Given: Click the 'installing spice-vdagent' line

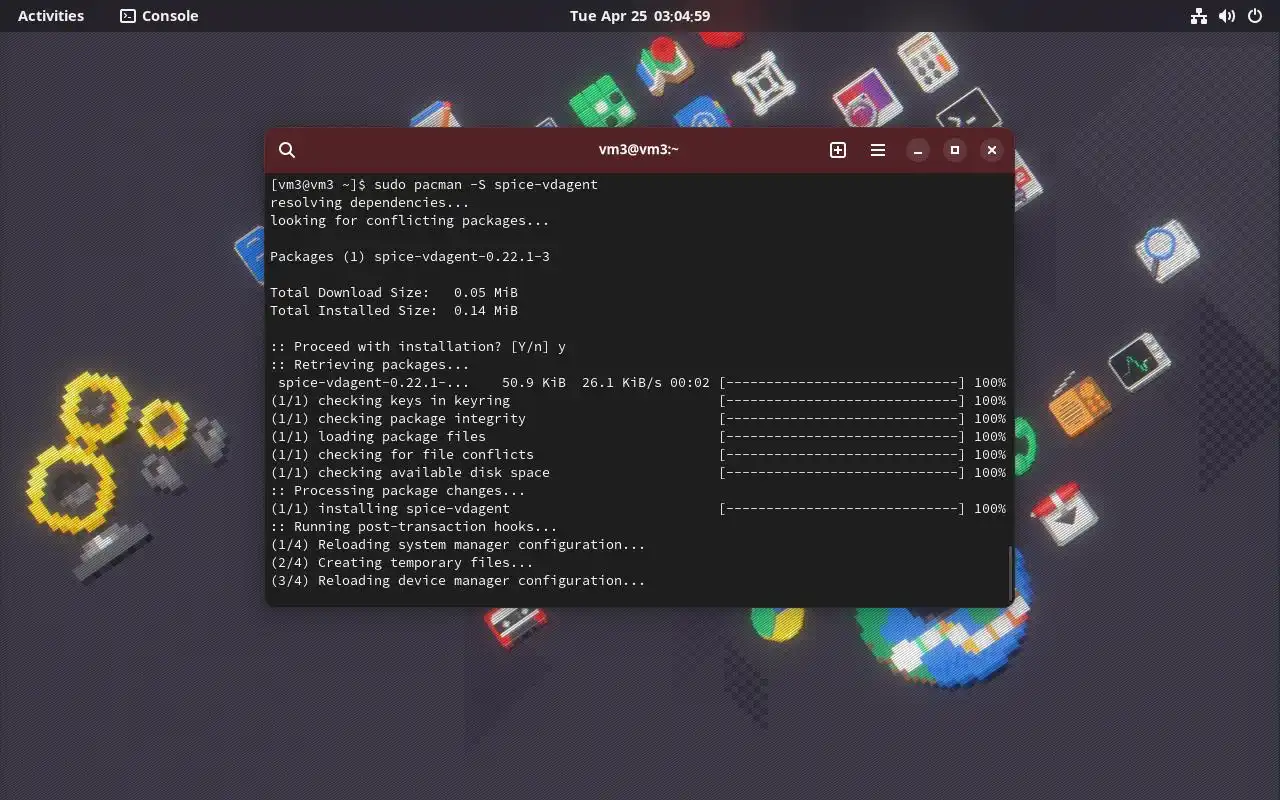Looking at the screenshot, I should click(638, 508).
